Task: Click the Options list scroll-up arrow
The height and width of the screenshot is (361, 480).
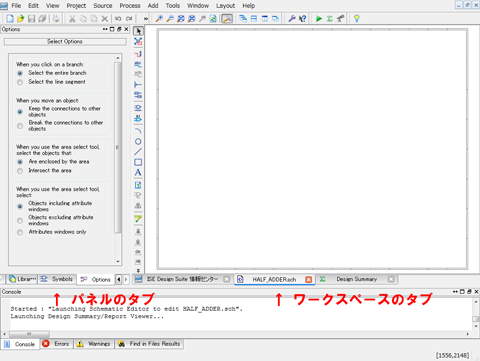Action: [x=118, y=58]
